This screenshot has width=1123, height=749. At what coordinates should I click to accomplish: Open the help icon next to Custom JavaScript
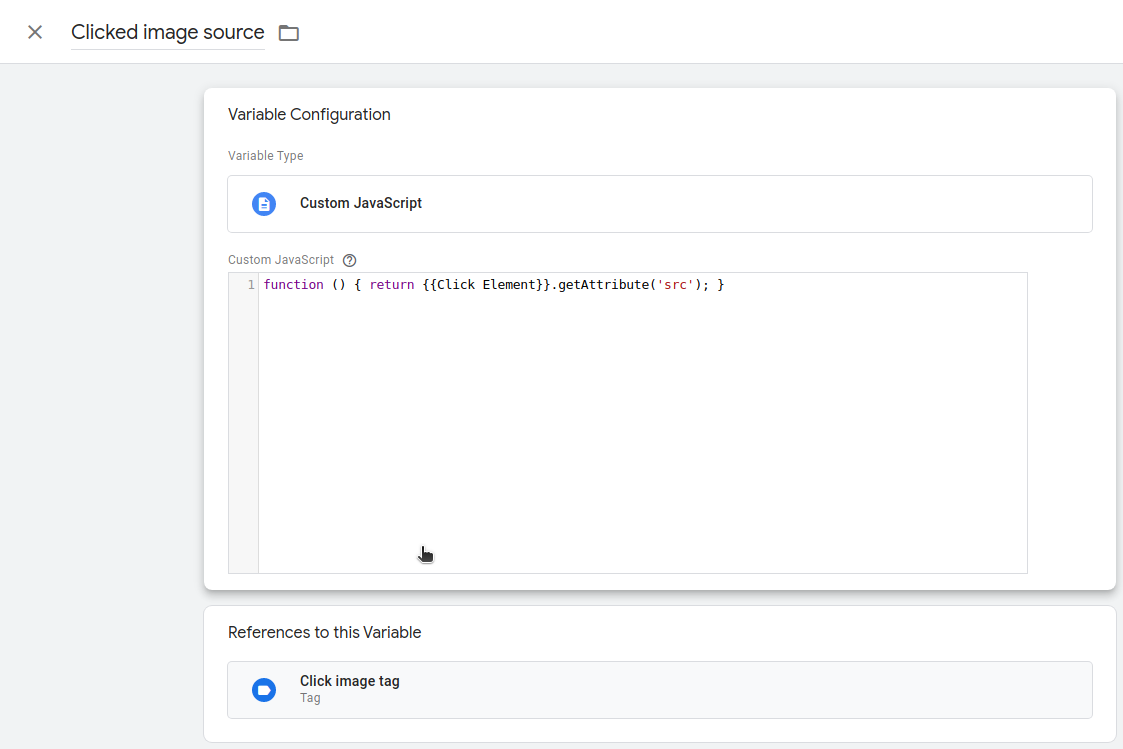click(x=349, y=260)
